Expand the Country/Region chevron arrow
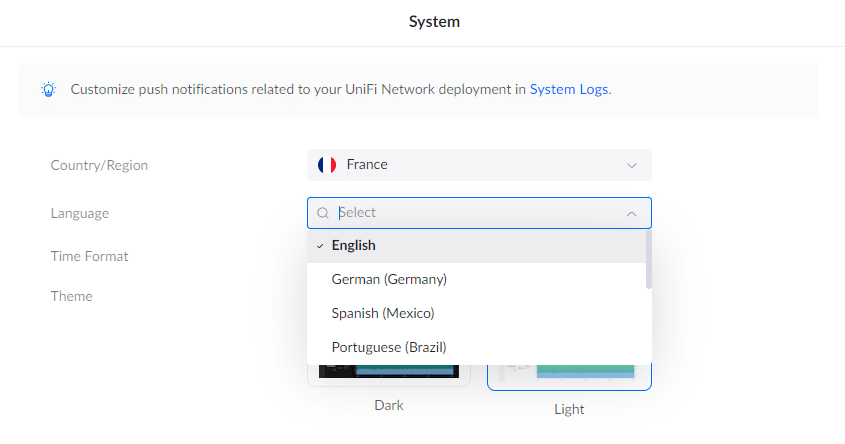 click(631, 165)
